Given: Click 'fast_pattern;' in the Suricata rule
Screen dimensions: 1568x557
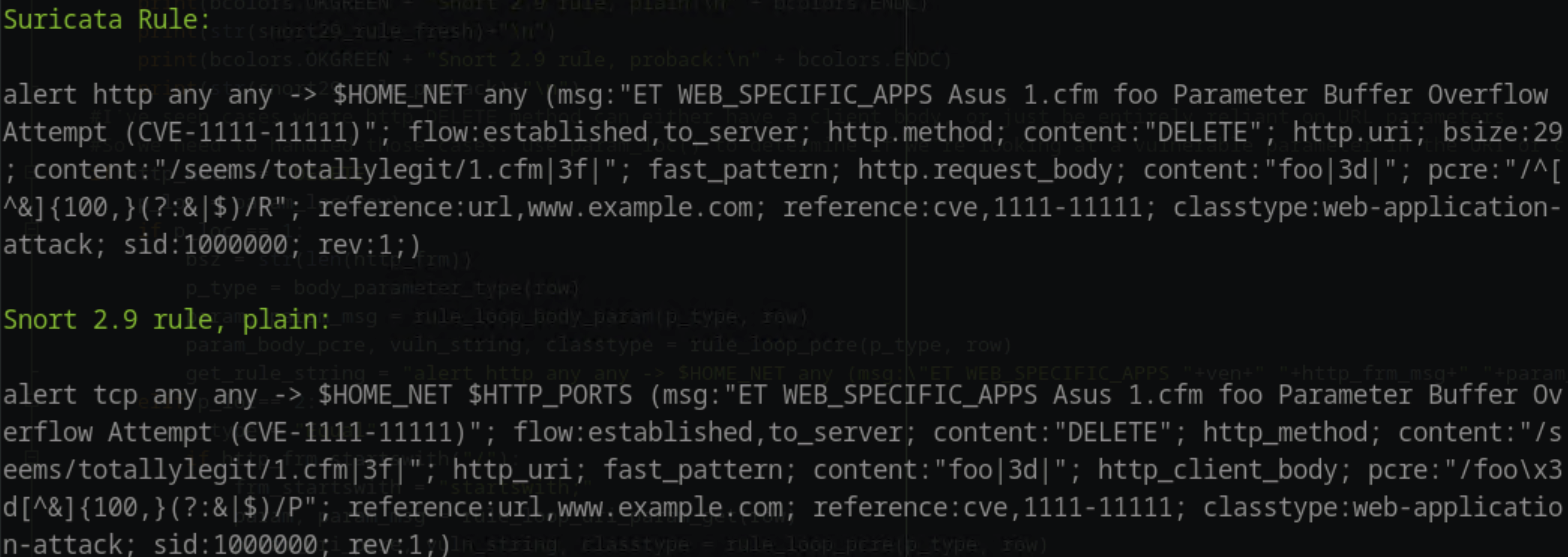Looking at the screenshot, I should coord(747,171).
